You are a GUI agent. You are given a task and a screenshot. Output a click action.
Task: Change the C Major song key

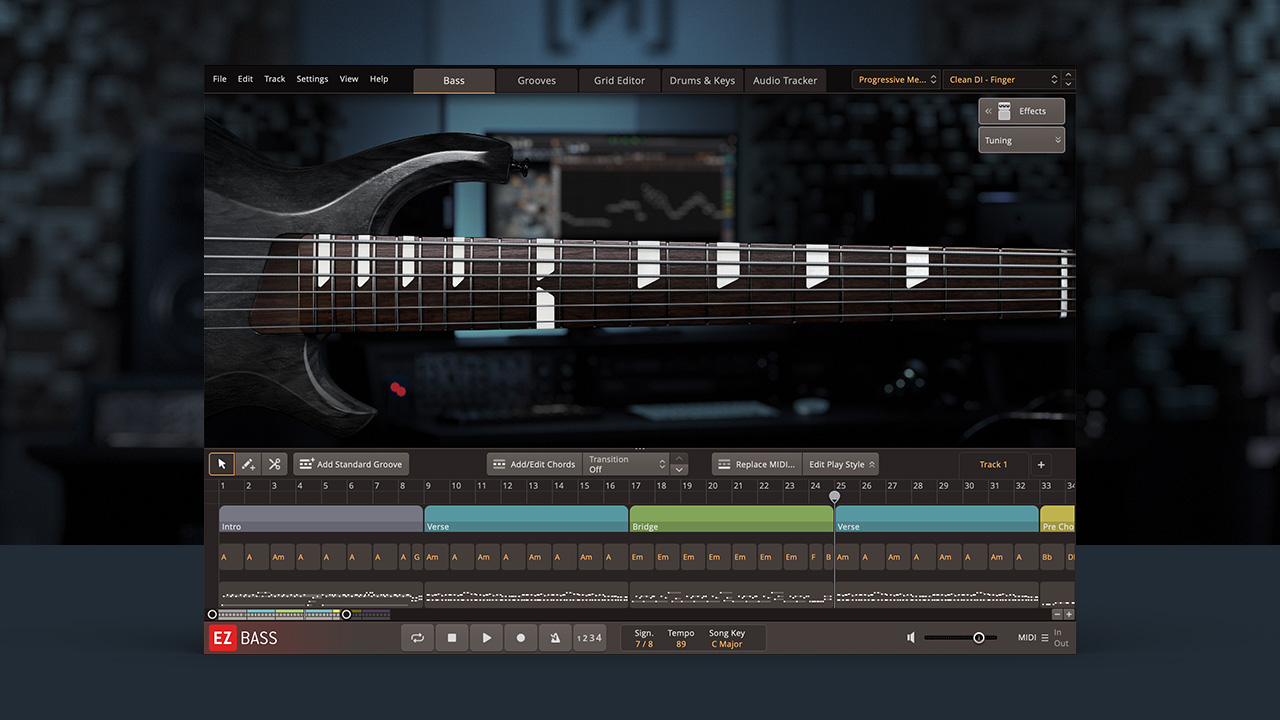coord(727,644)
